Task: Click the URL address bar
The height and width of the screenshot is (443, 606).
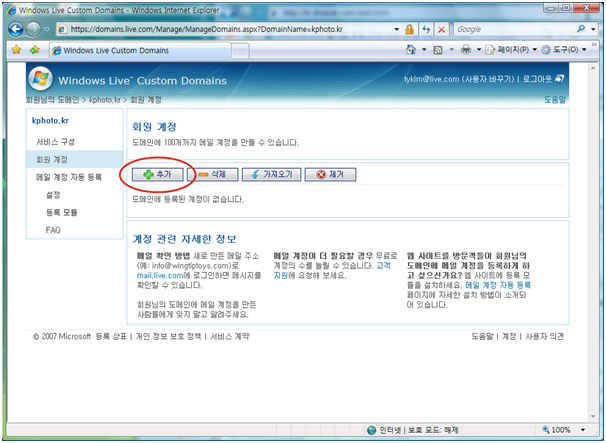Action: (x=228, y=29)
